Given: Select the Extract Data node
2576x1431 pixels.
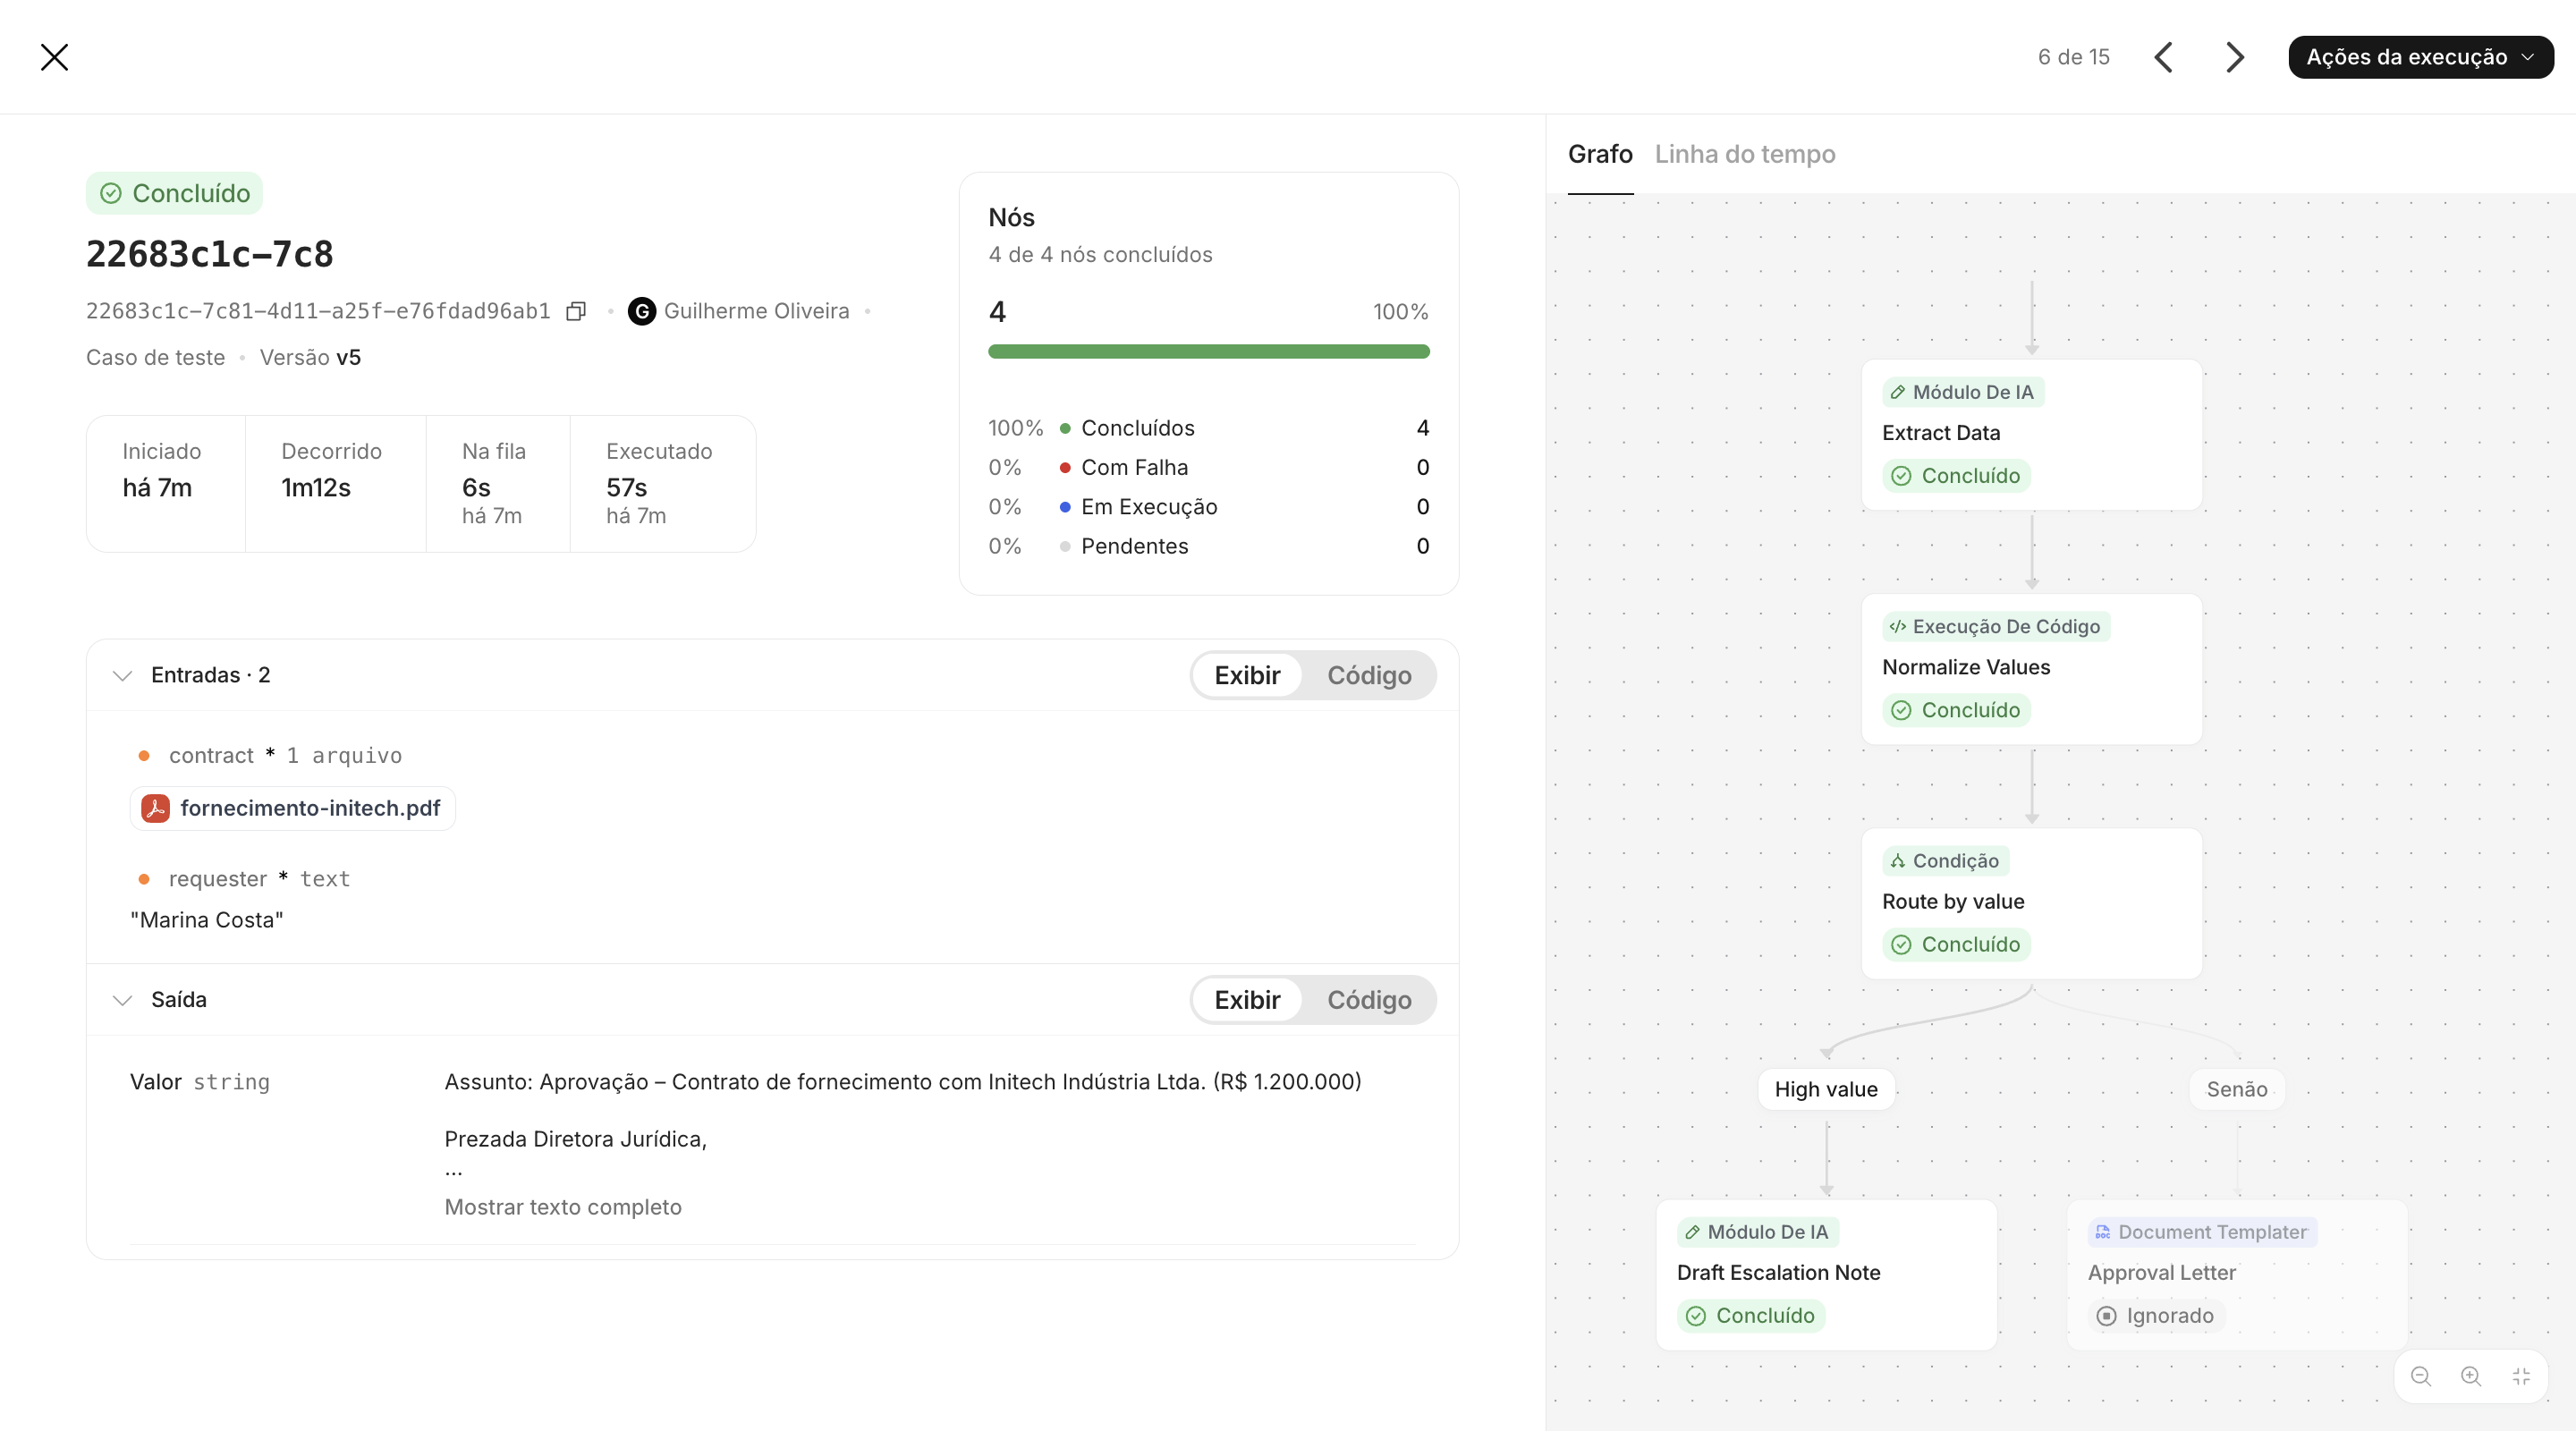Looking at the screenshot, I should (2032, 435).
